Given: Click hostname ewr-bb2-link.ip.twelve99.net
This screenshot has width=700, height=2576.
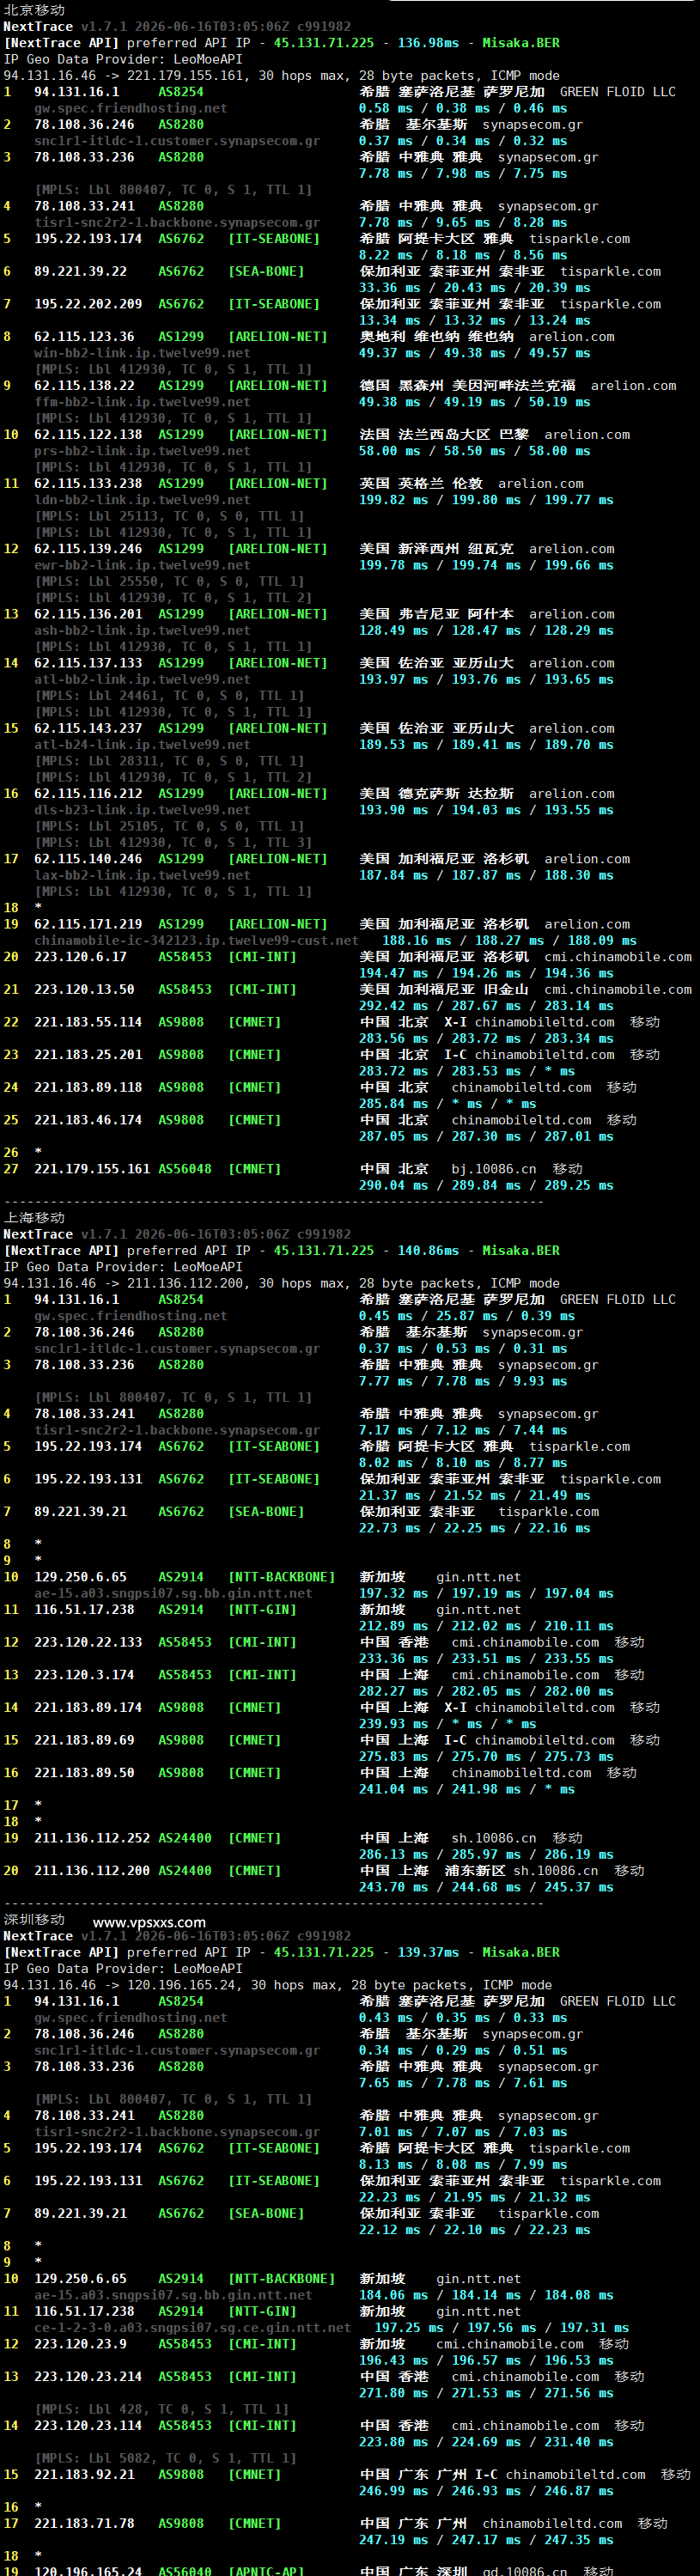Looking at the screenshot, I should [x=142, y=565].
